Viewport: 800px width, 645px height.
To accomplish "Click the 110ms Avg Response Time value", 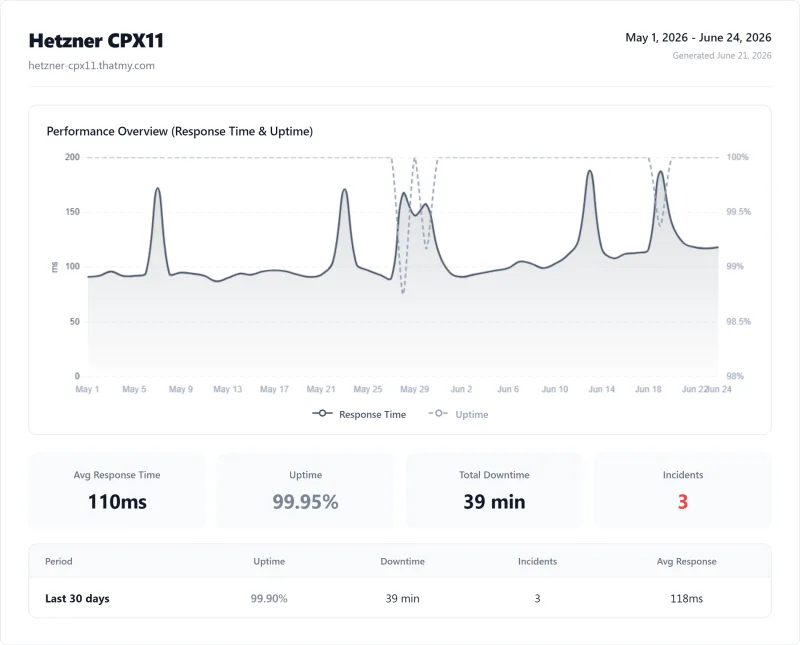I will [117, 502].
